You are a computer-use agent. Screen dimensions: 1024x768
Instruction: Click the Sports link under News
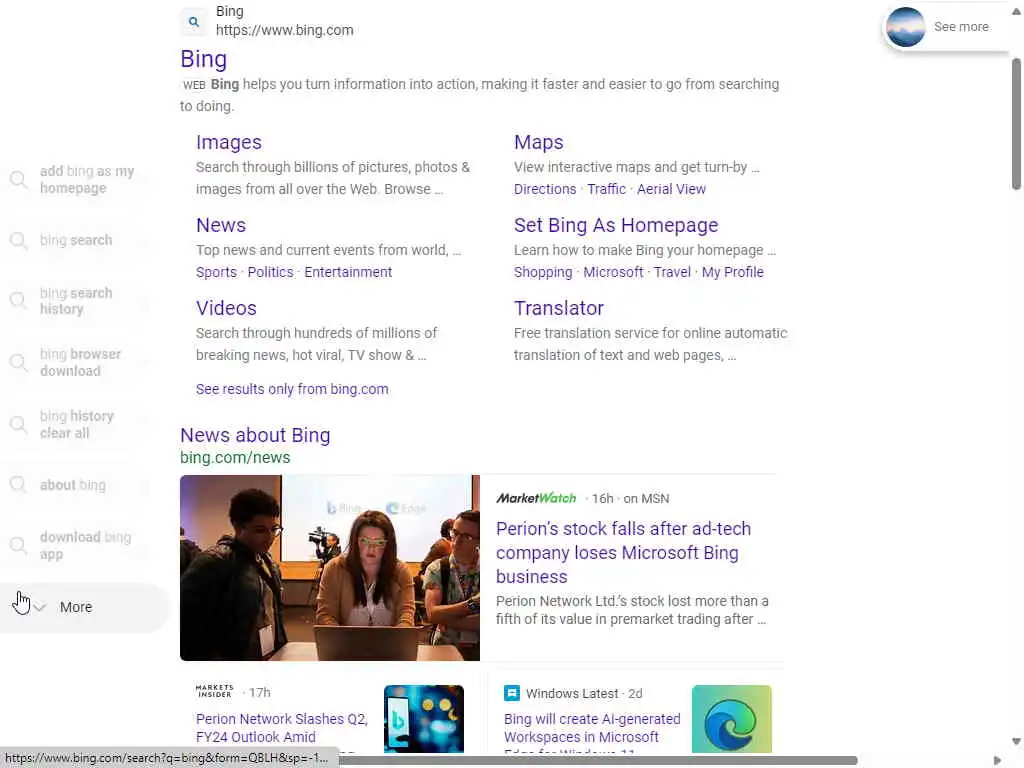[x=216, y=272]
